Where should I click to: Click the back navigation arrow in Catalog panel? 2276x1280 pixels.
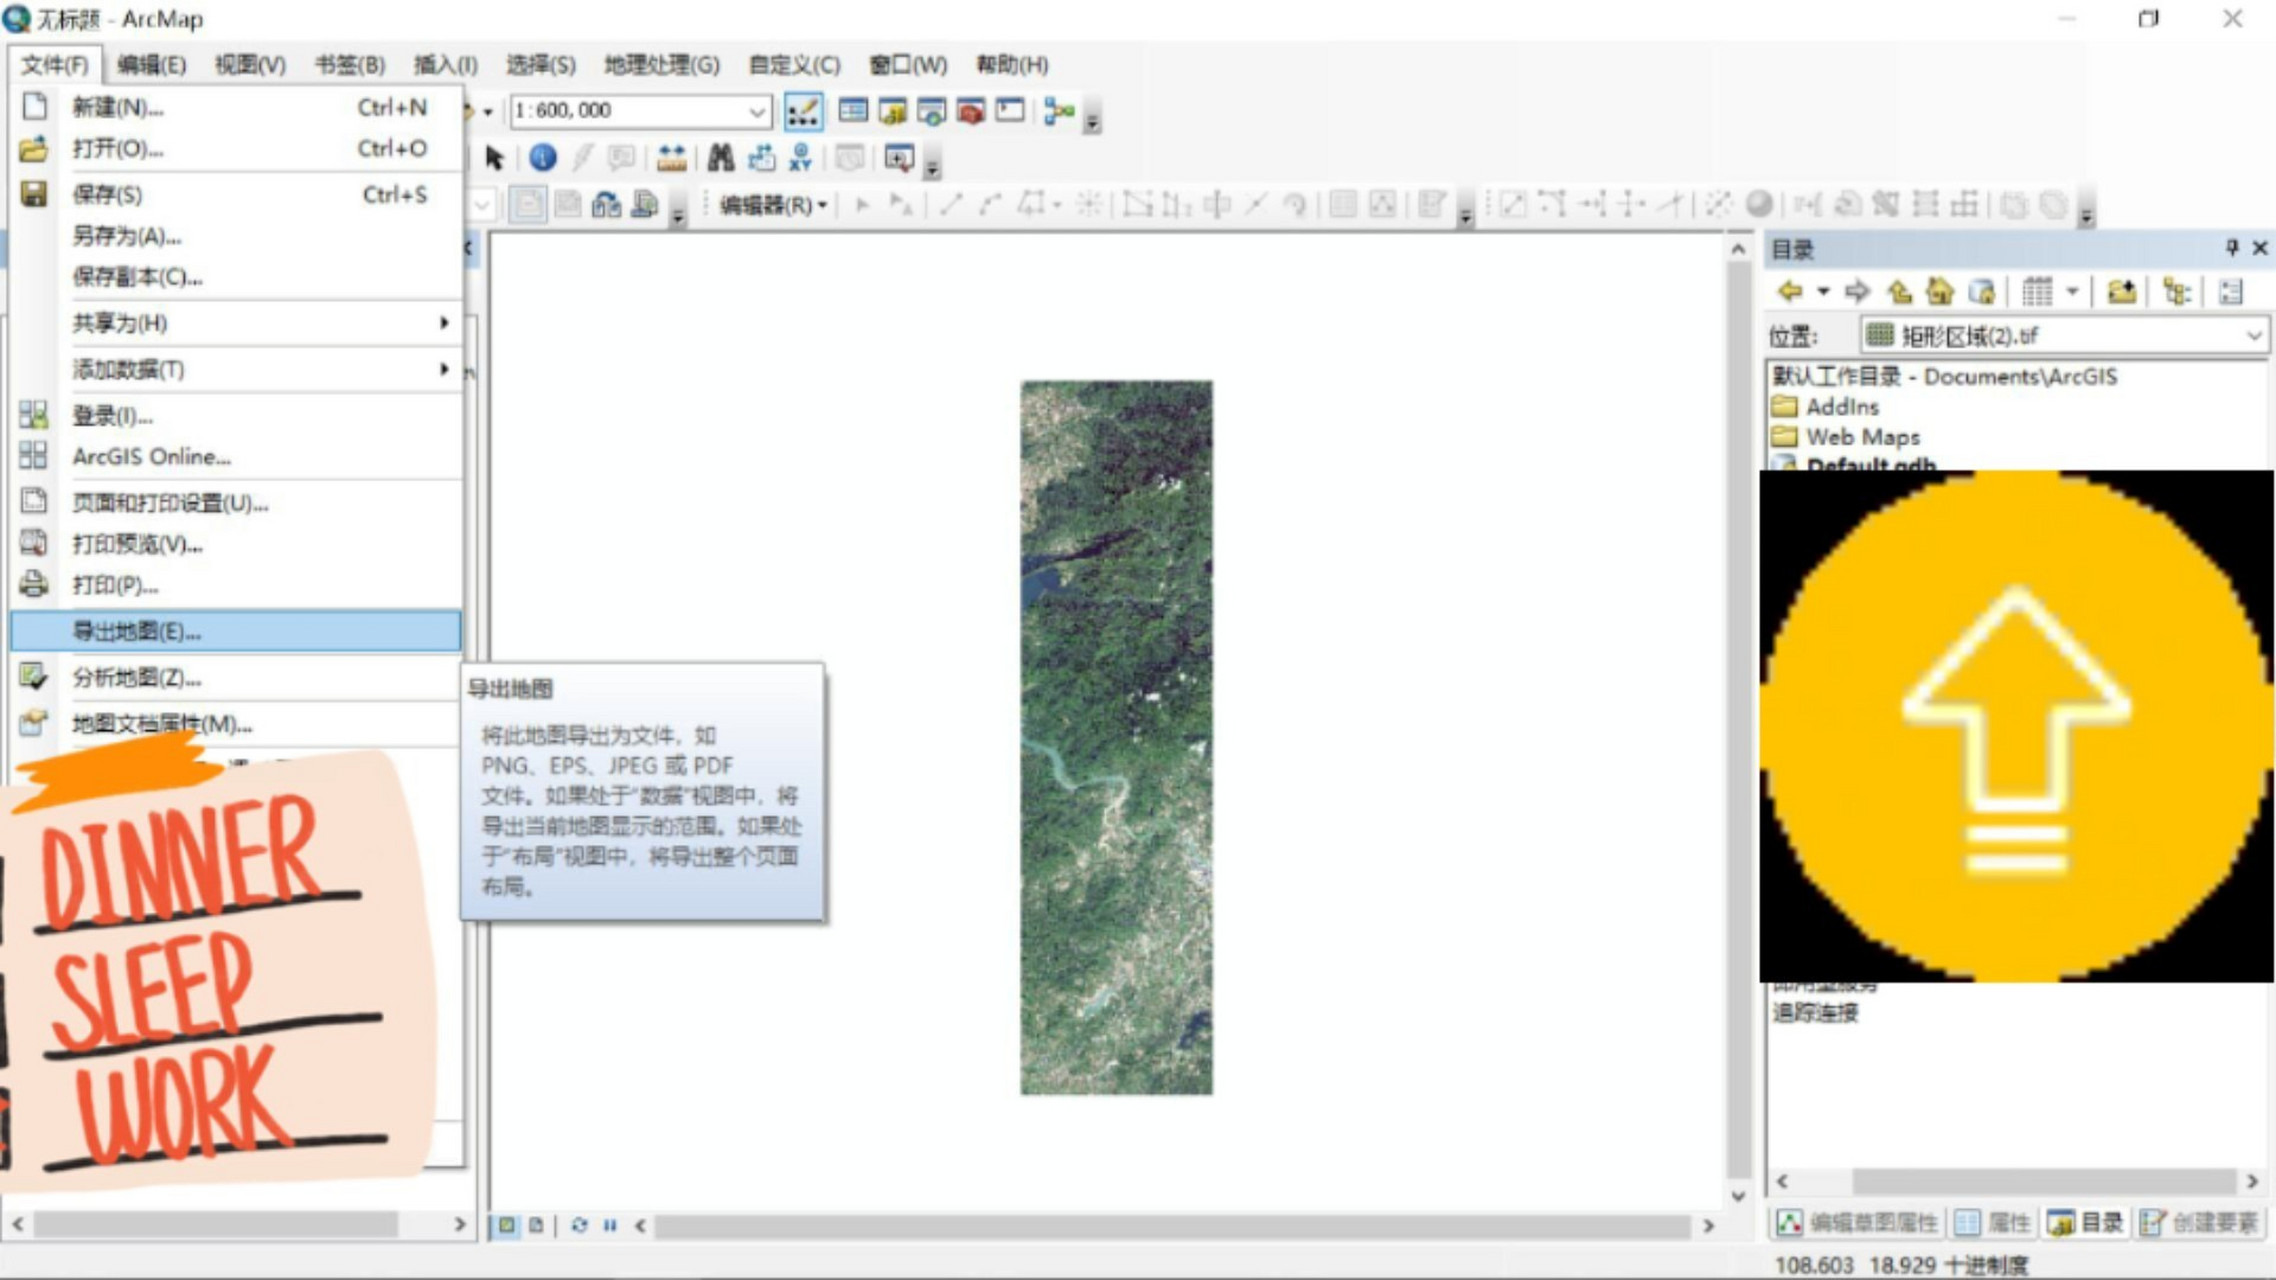1790,291
